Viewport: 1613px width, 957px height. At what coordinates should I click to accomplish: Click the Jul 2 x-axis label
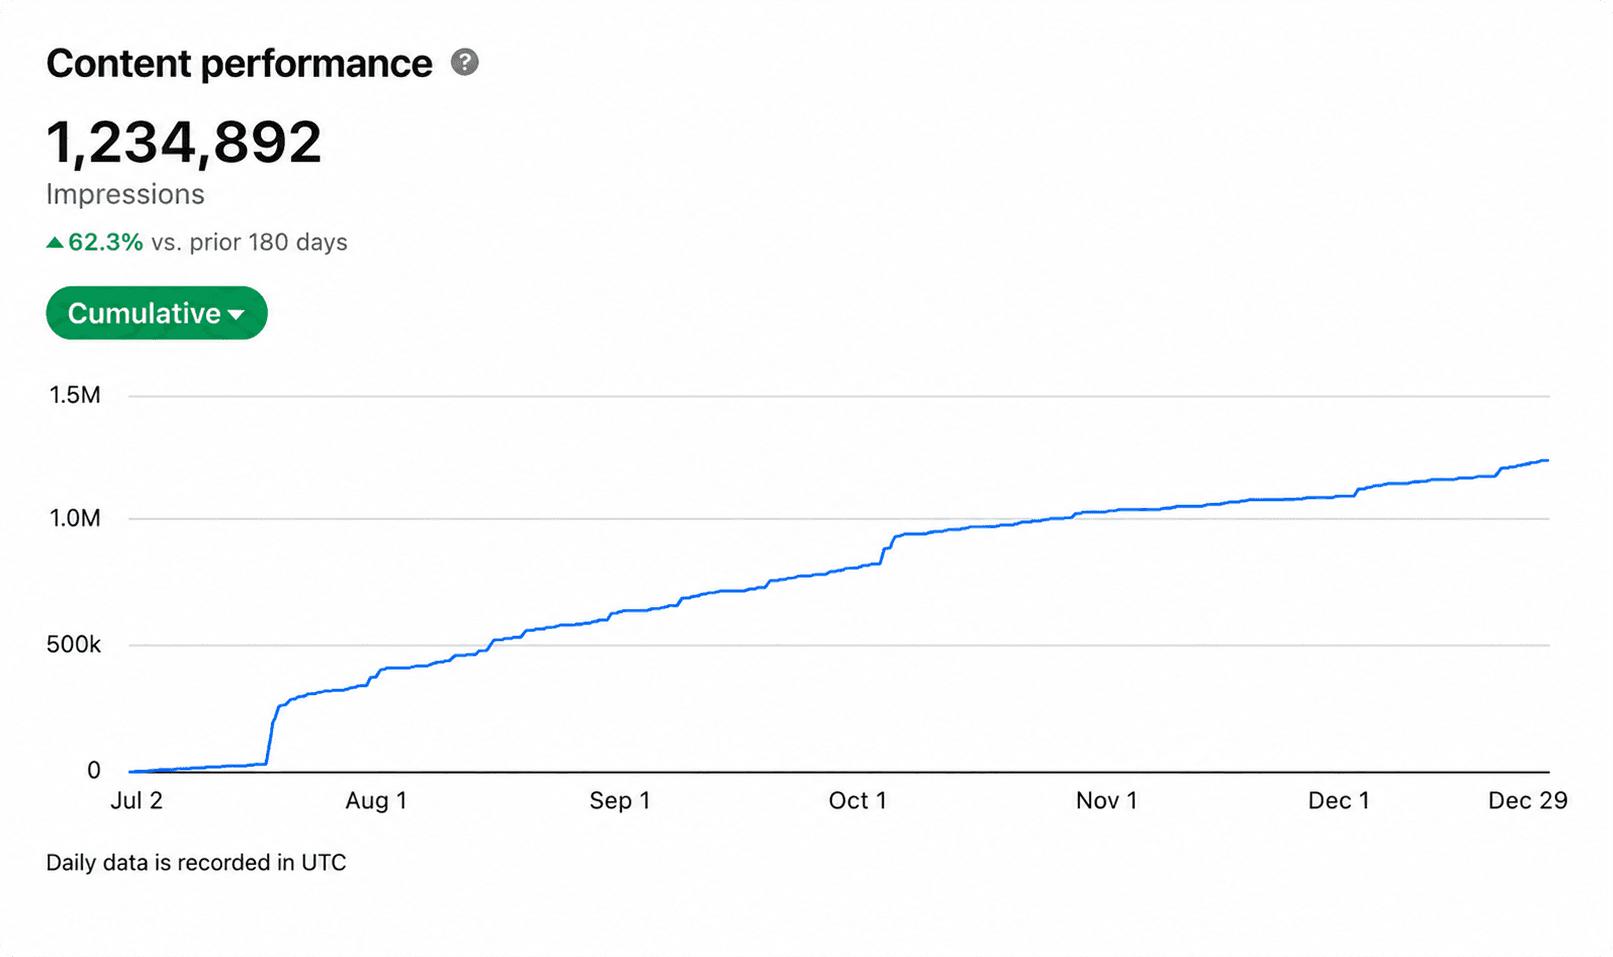click(136, 800)
